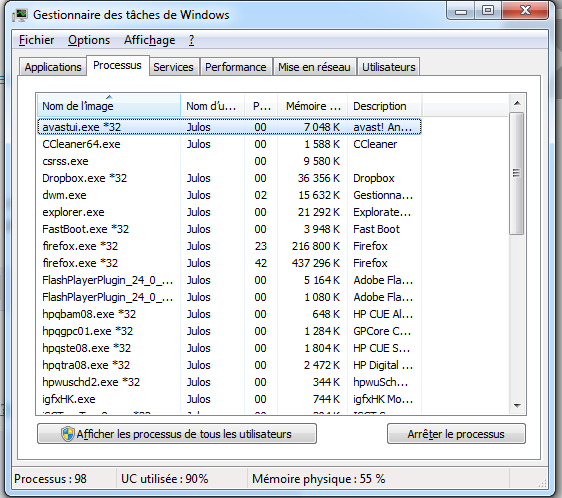The image size is (562, 498).
Task: Select the hpqgpc01.exe *32 process
Action: click(x=229, y=331)
